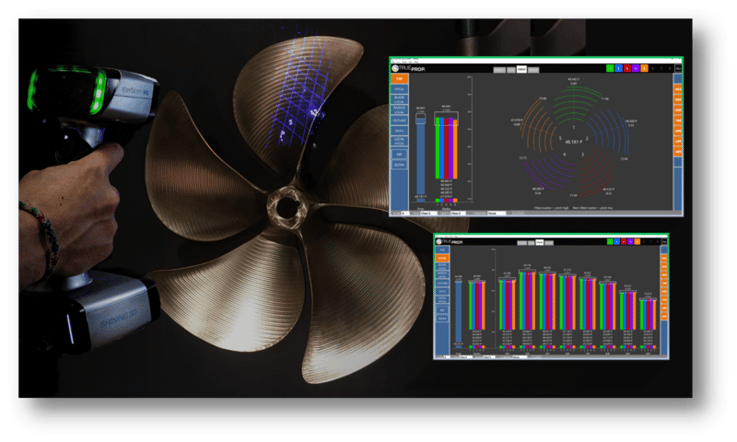The image size is (737, 442).
Task: Click the blue Prop pitch bar in radial window
Action: pos(421,158)
